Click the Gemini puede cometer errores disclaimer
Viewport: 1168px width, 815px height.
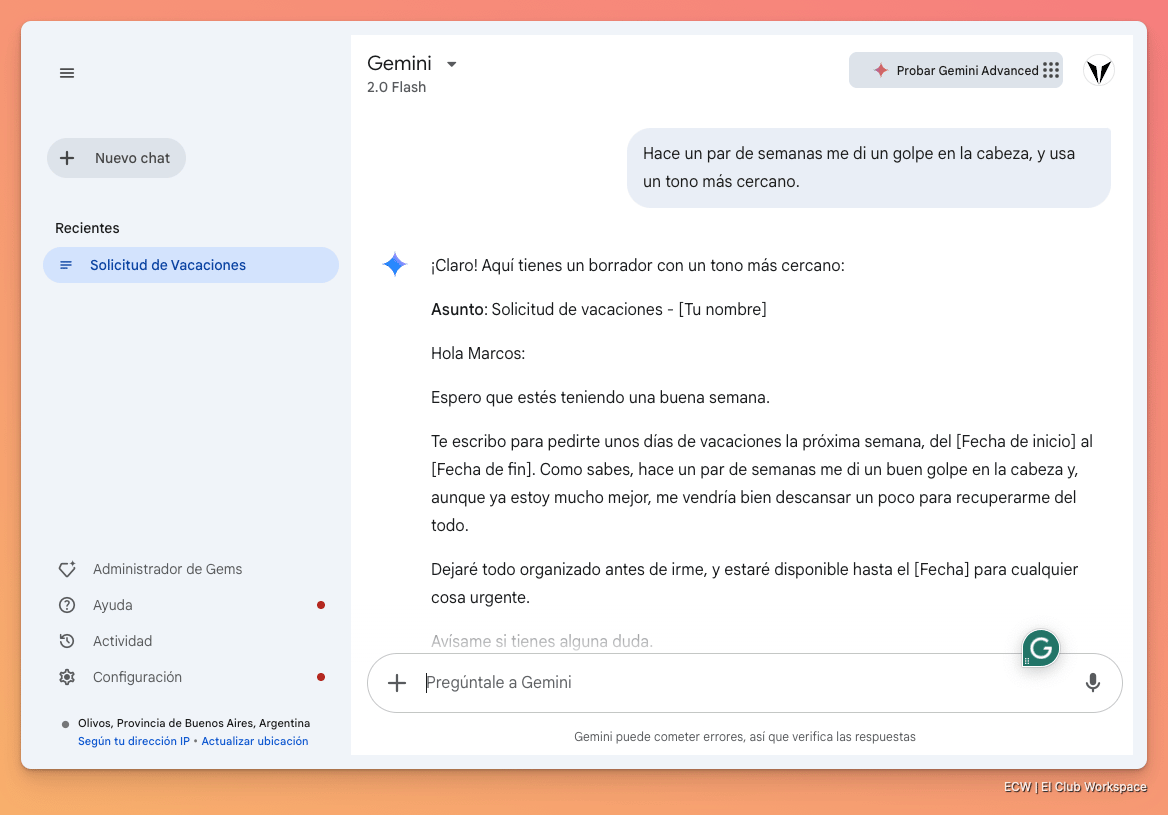pyautogui.click(x=745, y=737)
